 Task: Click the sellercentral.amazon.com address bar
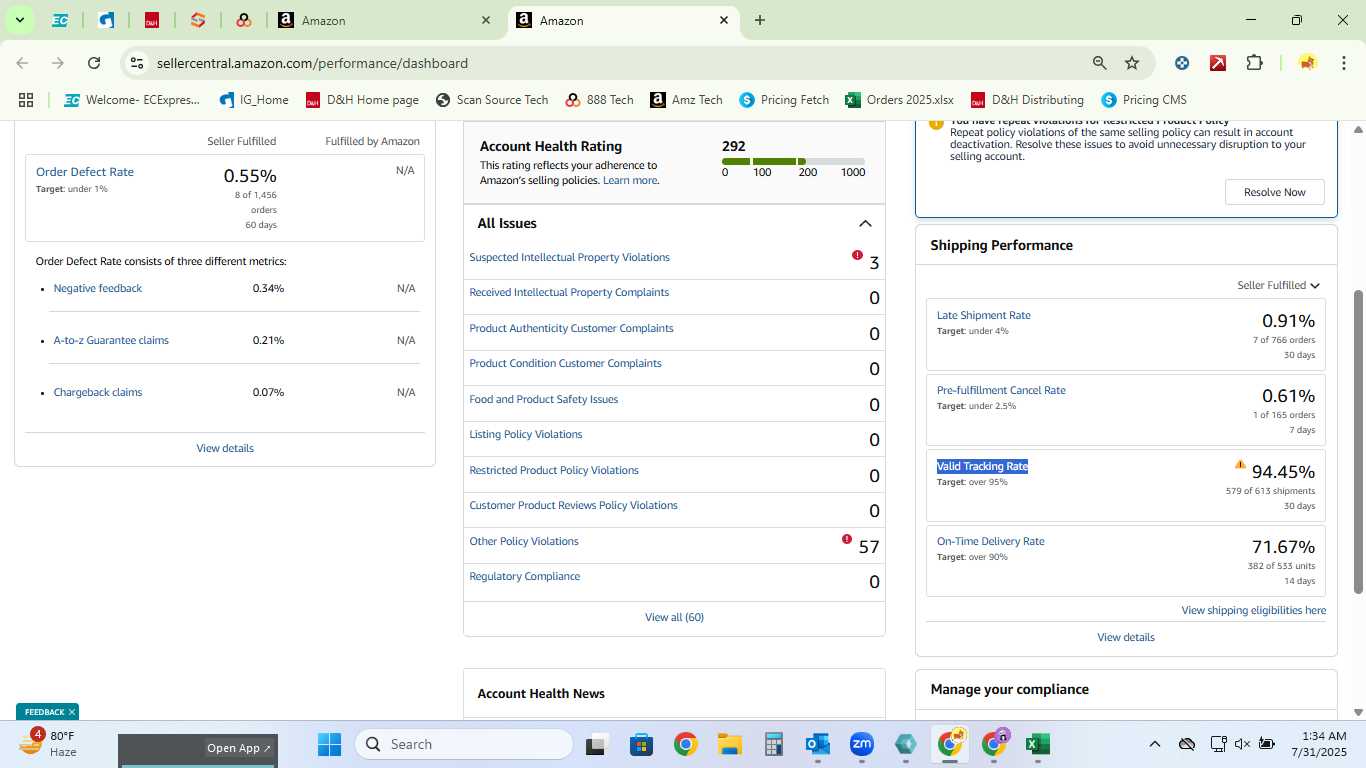(x=312, y=63)
